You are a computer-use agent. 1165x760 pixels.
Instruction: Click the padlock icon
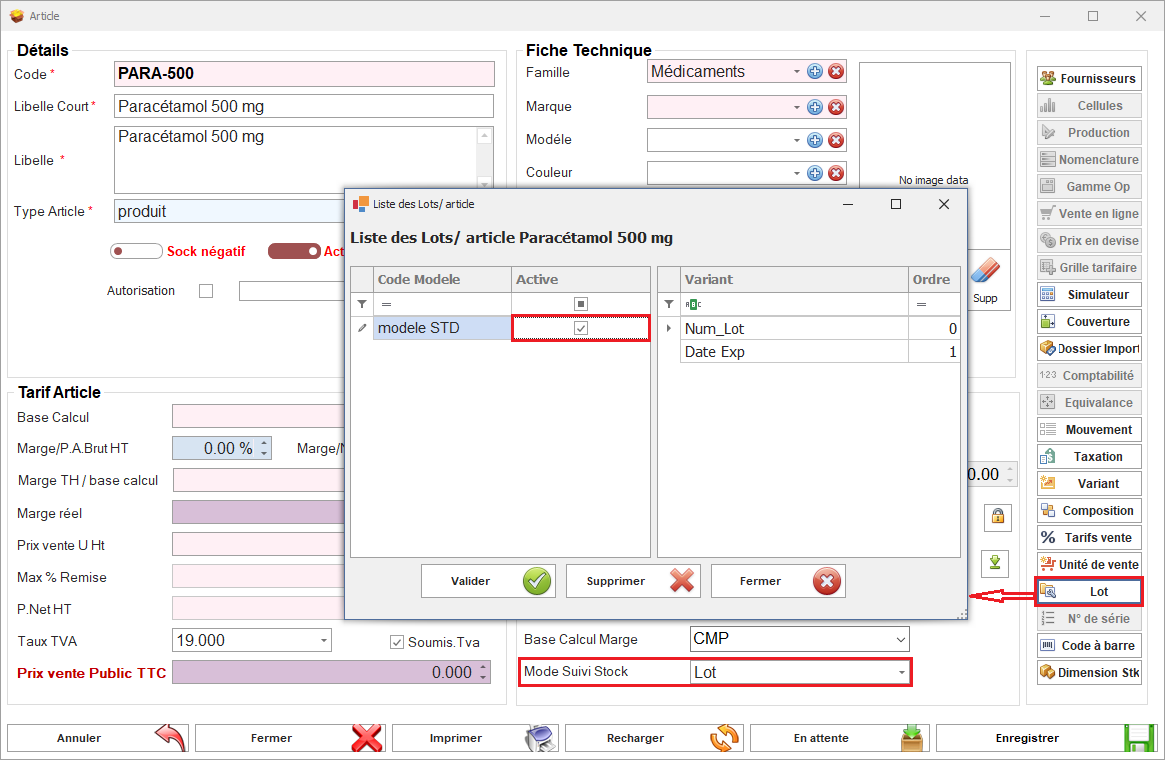[x=997, y=517]
